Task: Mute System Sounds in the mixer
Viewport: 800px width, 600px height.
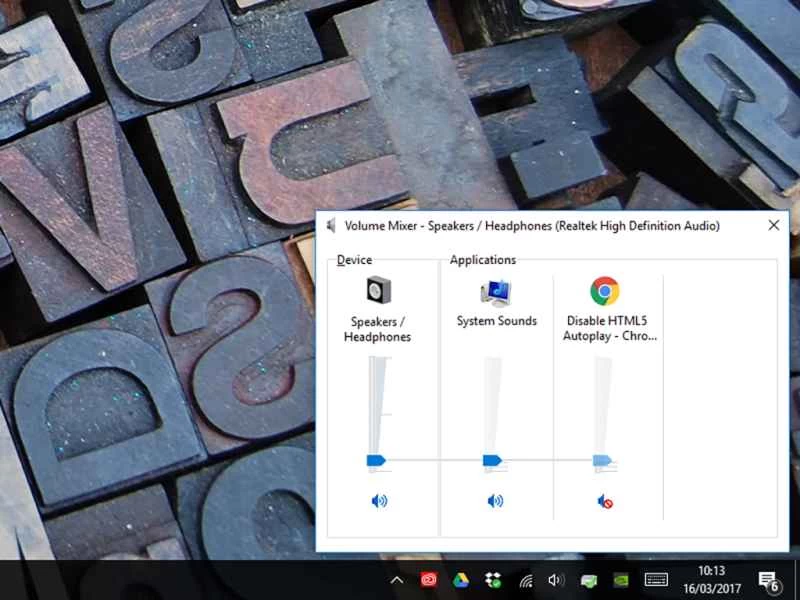Action: coord(496,501)
